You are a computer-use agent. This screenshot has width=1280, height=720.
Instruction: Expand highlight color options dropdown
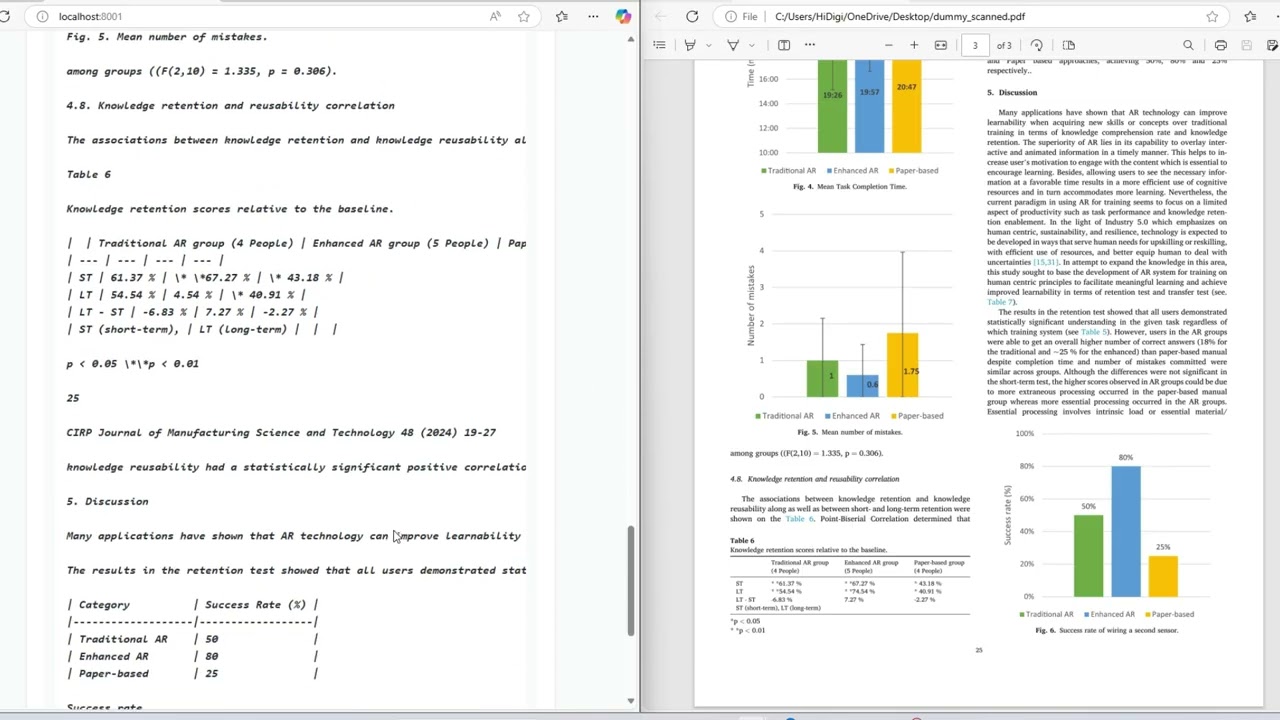708,45
